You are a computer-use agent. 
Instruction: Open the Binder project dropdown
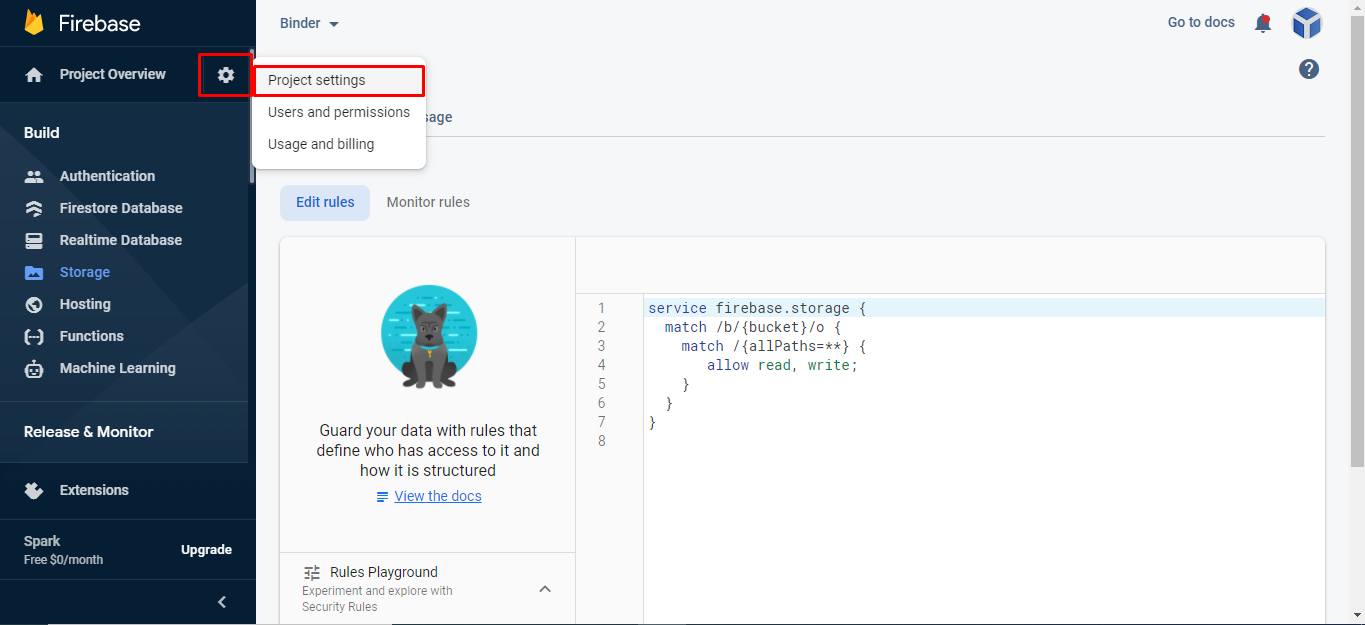(310, 24)
